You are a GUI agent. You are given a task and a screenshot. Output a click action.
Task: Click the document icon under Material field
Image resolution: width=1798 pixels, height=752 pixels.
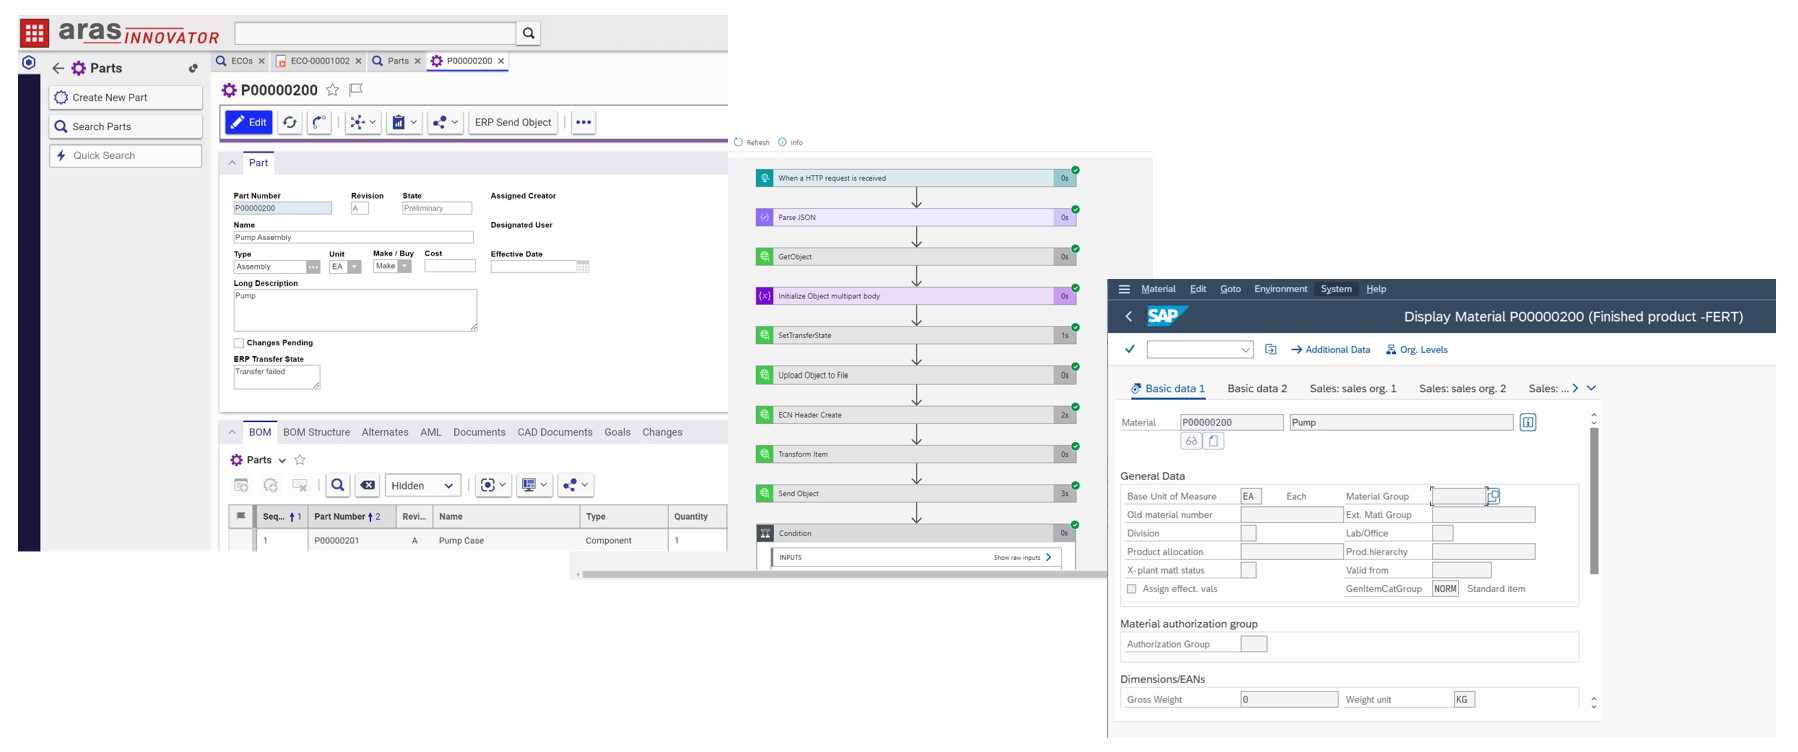pos(1213,441)
